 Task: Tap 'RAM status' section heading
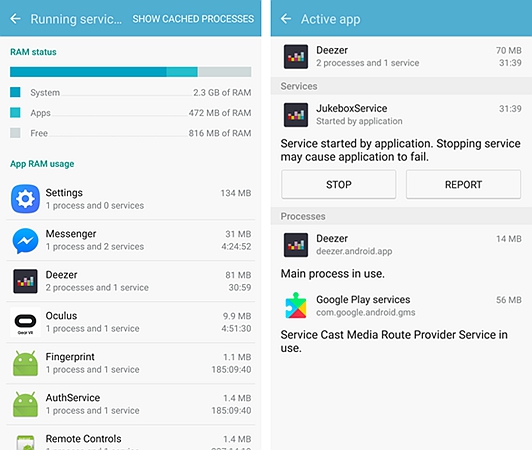point(33,52)
